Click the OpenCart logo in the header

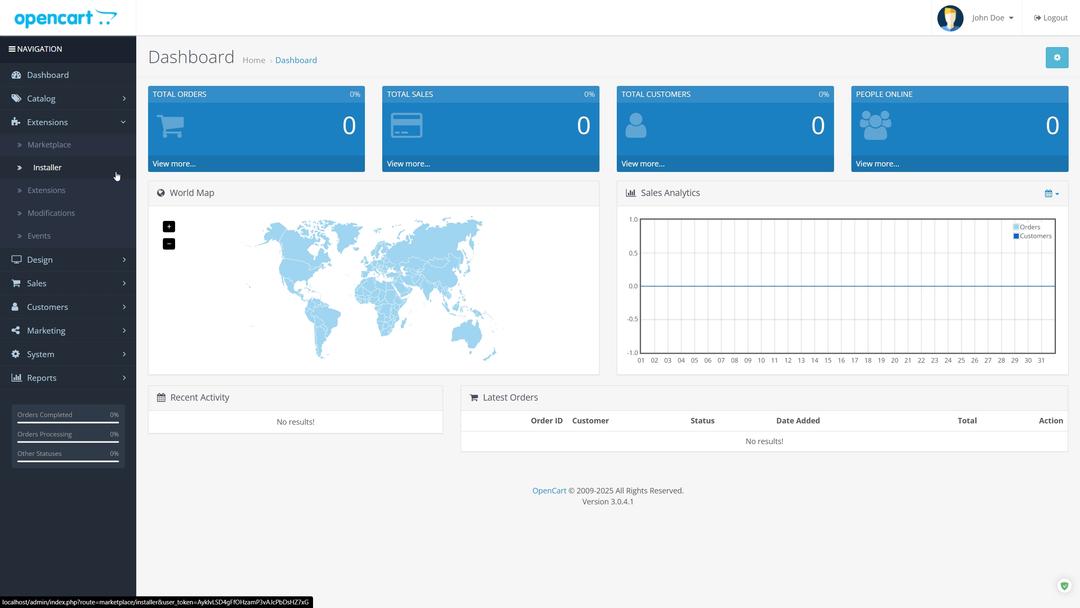pyautogui.click(x=65, y=18)
